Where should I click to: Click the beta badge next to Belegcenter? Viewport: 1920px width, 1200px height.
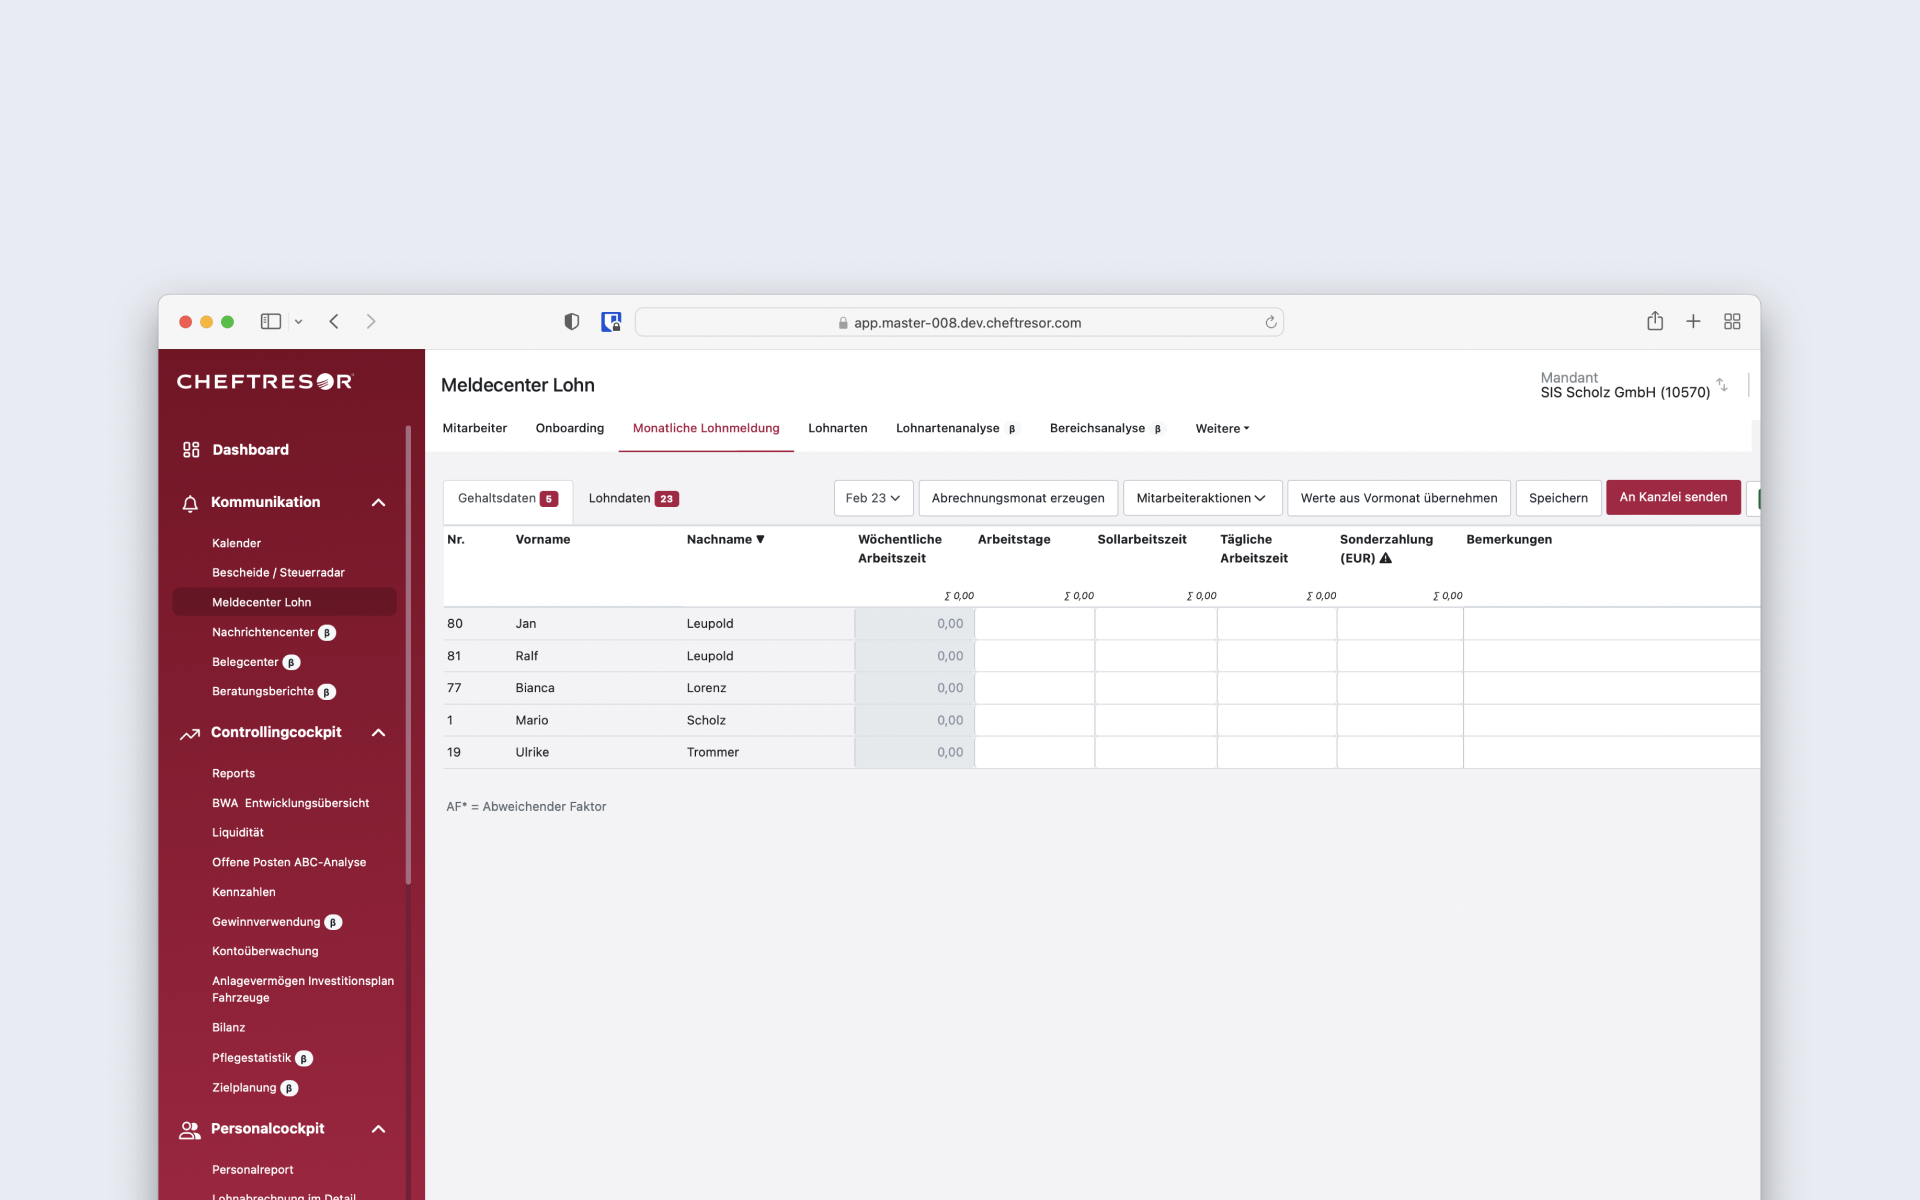tap(291, 663)
